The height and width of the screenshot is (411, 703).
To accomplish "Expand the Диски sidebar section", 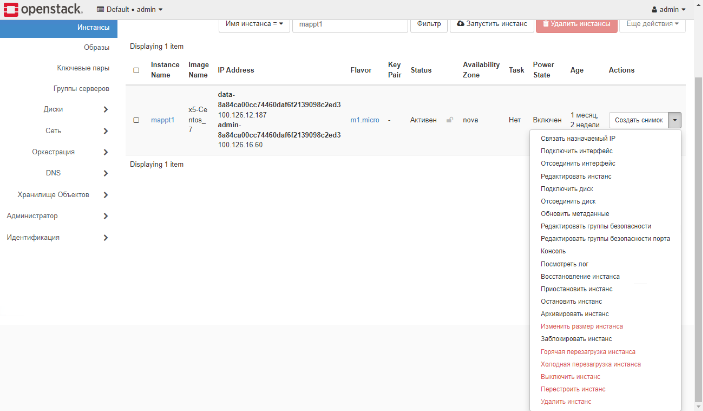I will pyautogui.click(x=106, y=108).
